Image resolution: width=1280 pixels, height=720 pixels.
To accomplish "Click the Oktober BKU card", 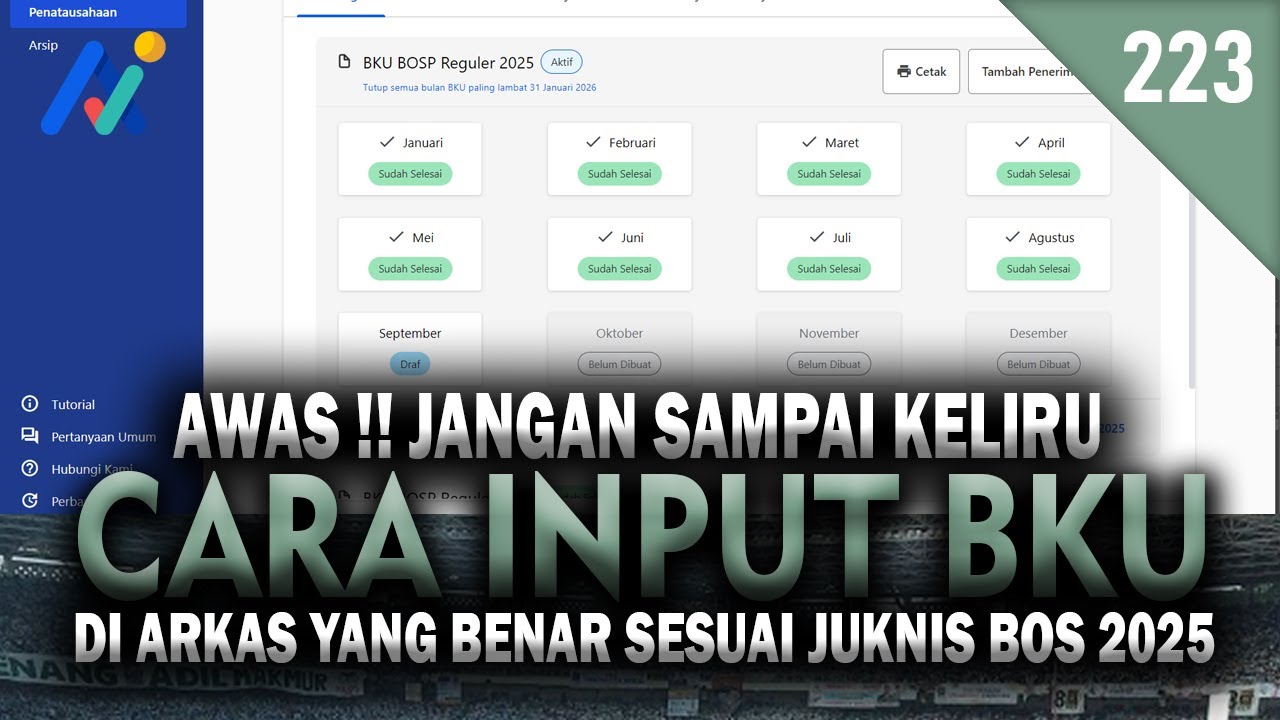I will [x=619, y=349].
